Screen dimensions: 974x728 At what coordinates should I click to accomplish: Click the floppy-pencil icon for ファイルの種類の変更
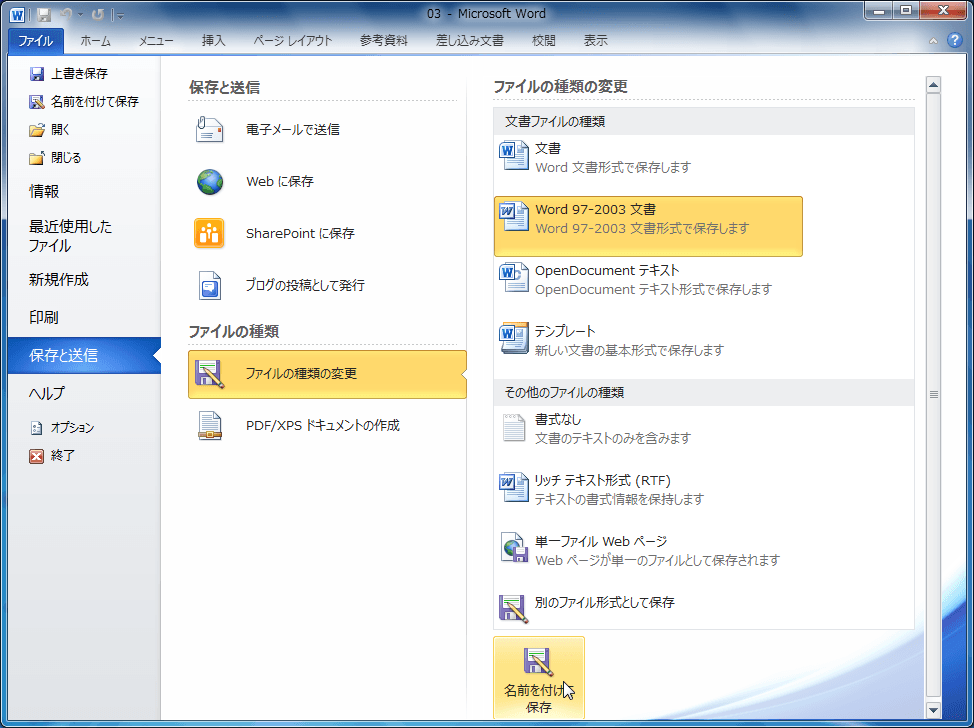click(x=209, y=374)
